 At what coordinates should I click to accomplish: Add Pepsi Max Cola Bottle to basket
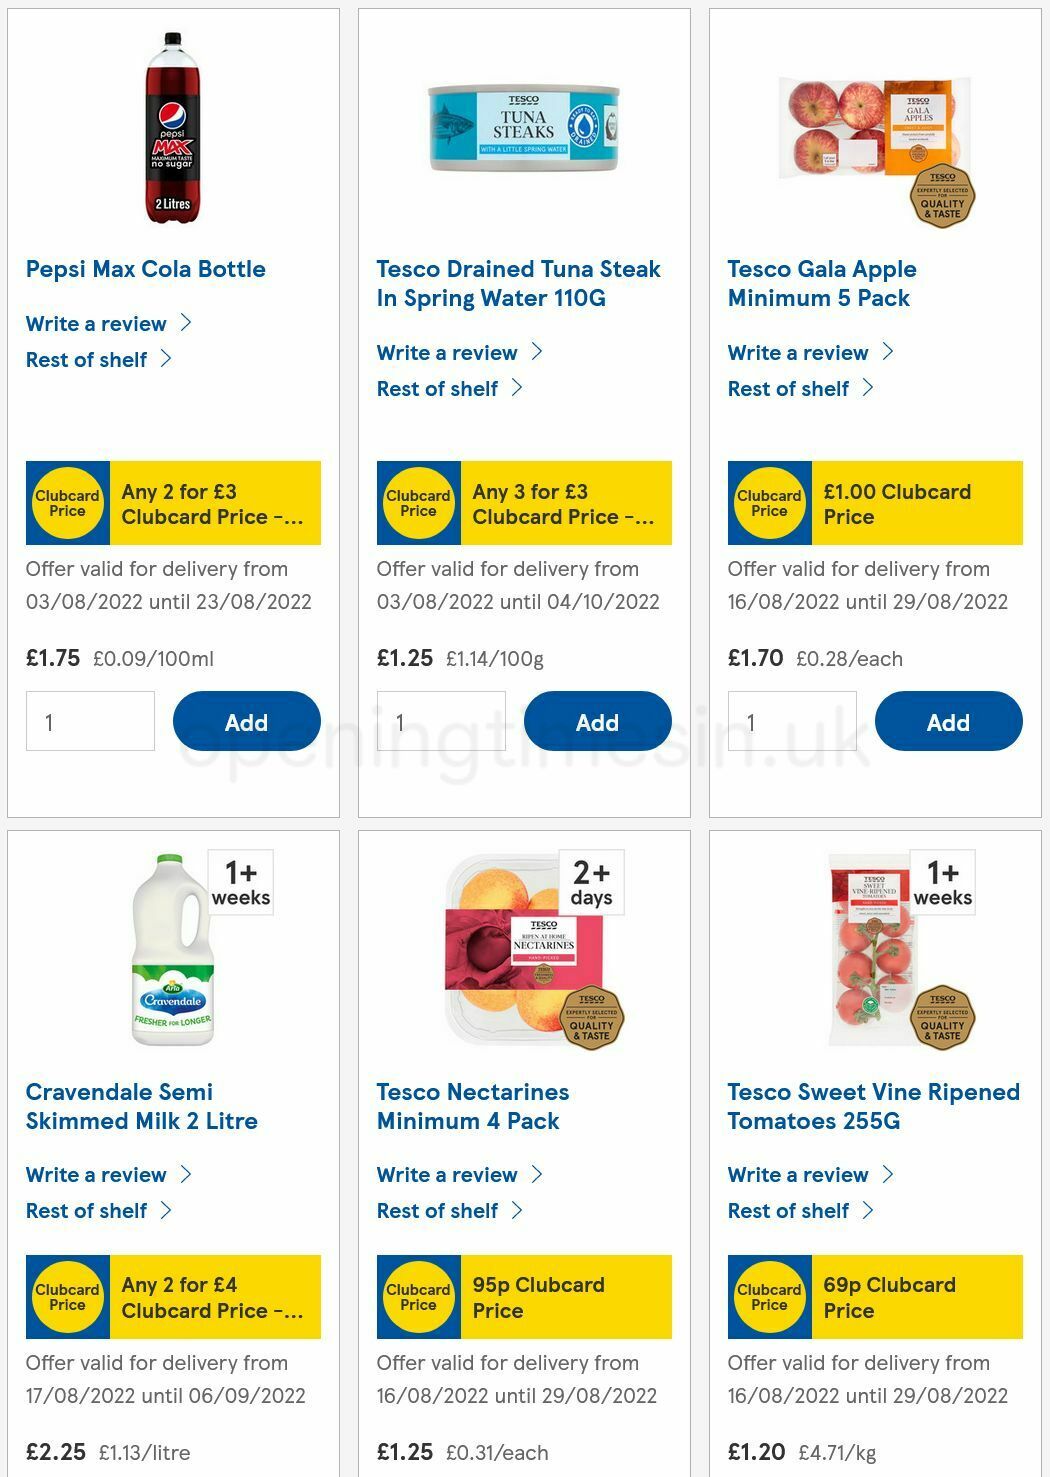(246, 721)
